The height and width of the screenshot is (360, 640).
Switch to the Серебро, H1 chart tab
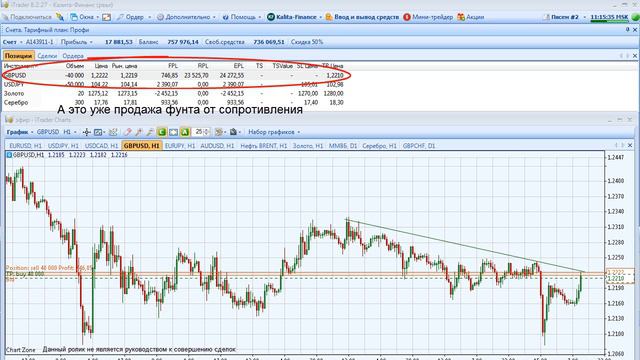pyautogui.click(x=379, y=146)
